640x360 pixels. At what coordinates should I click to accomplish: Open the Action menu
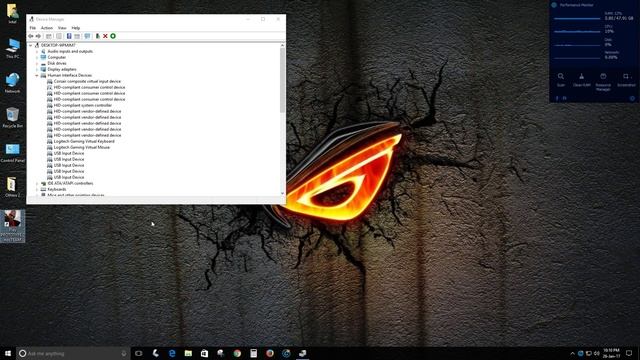(47, 28)
